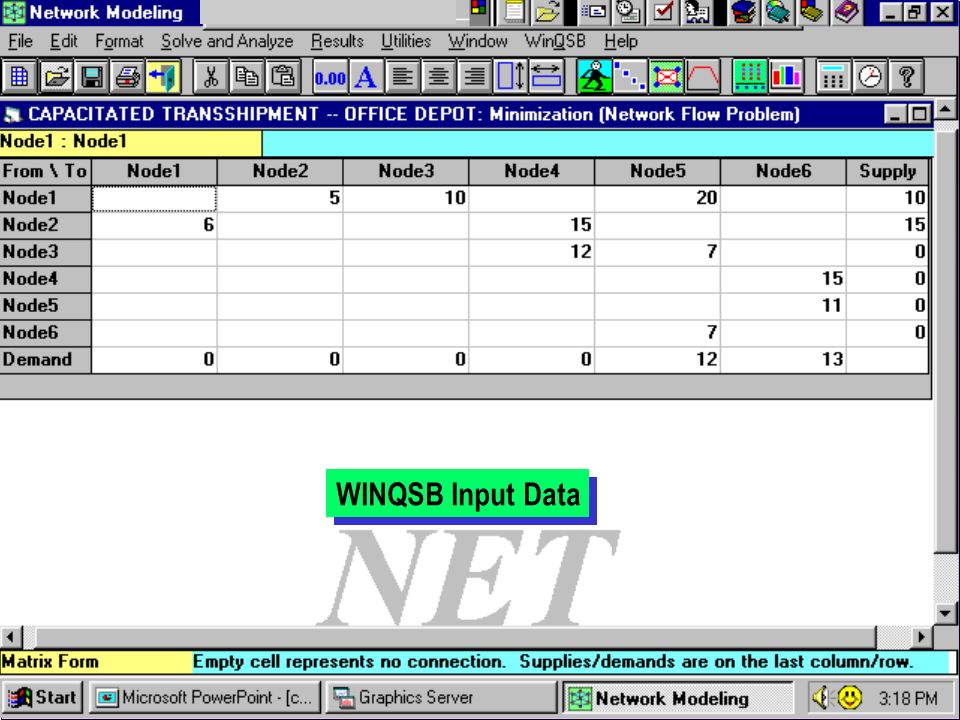Switch to Graphics Server taskbar button
This screenshot has height=720, width=960.
coord(441,697)
